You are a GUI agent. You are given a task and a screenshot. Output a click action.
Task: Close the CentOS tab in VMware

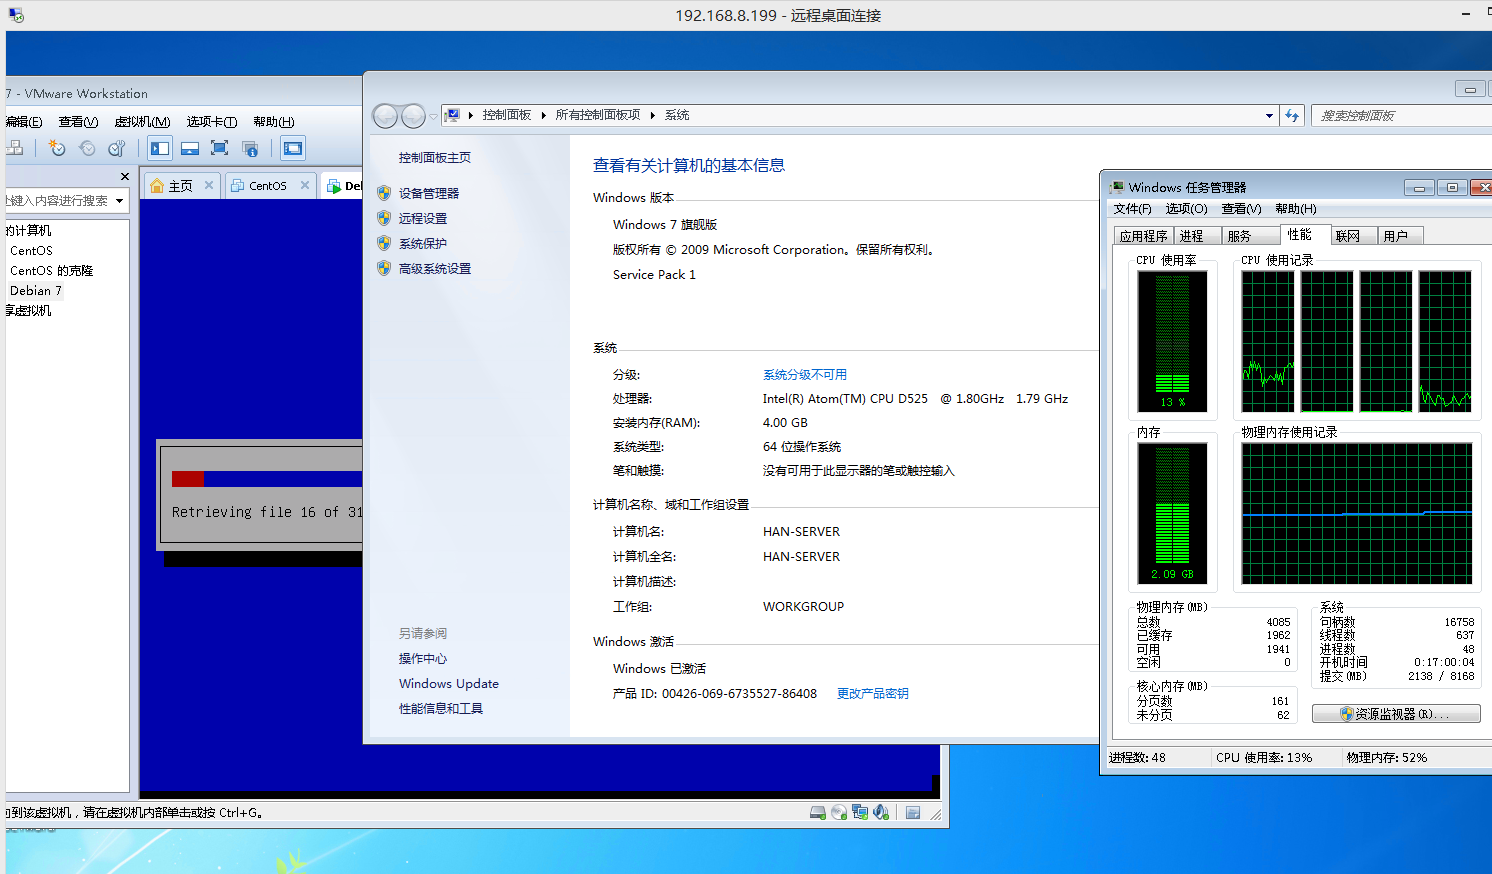[x=305, y=185]
